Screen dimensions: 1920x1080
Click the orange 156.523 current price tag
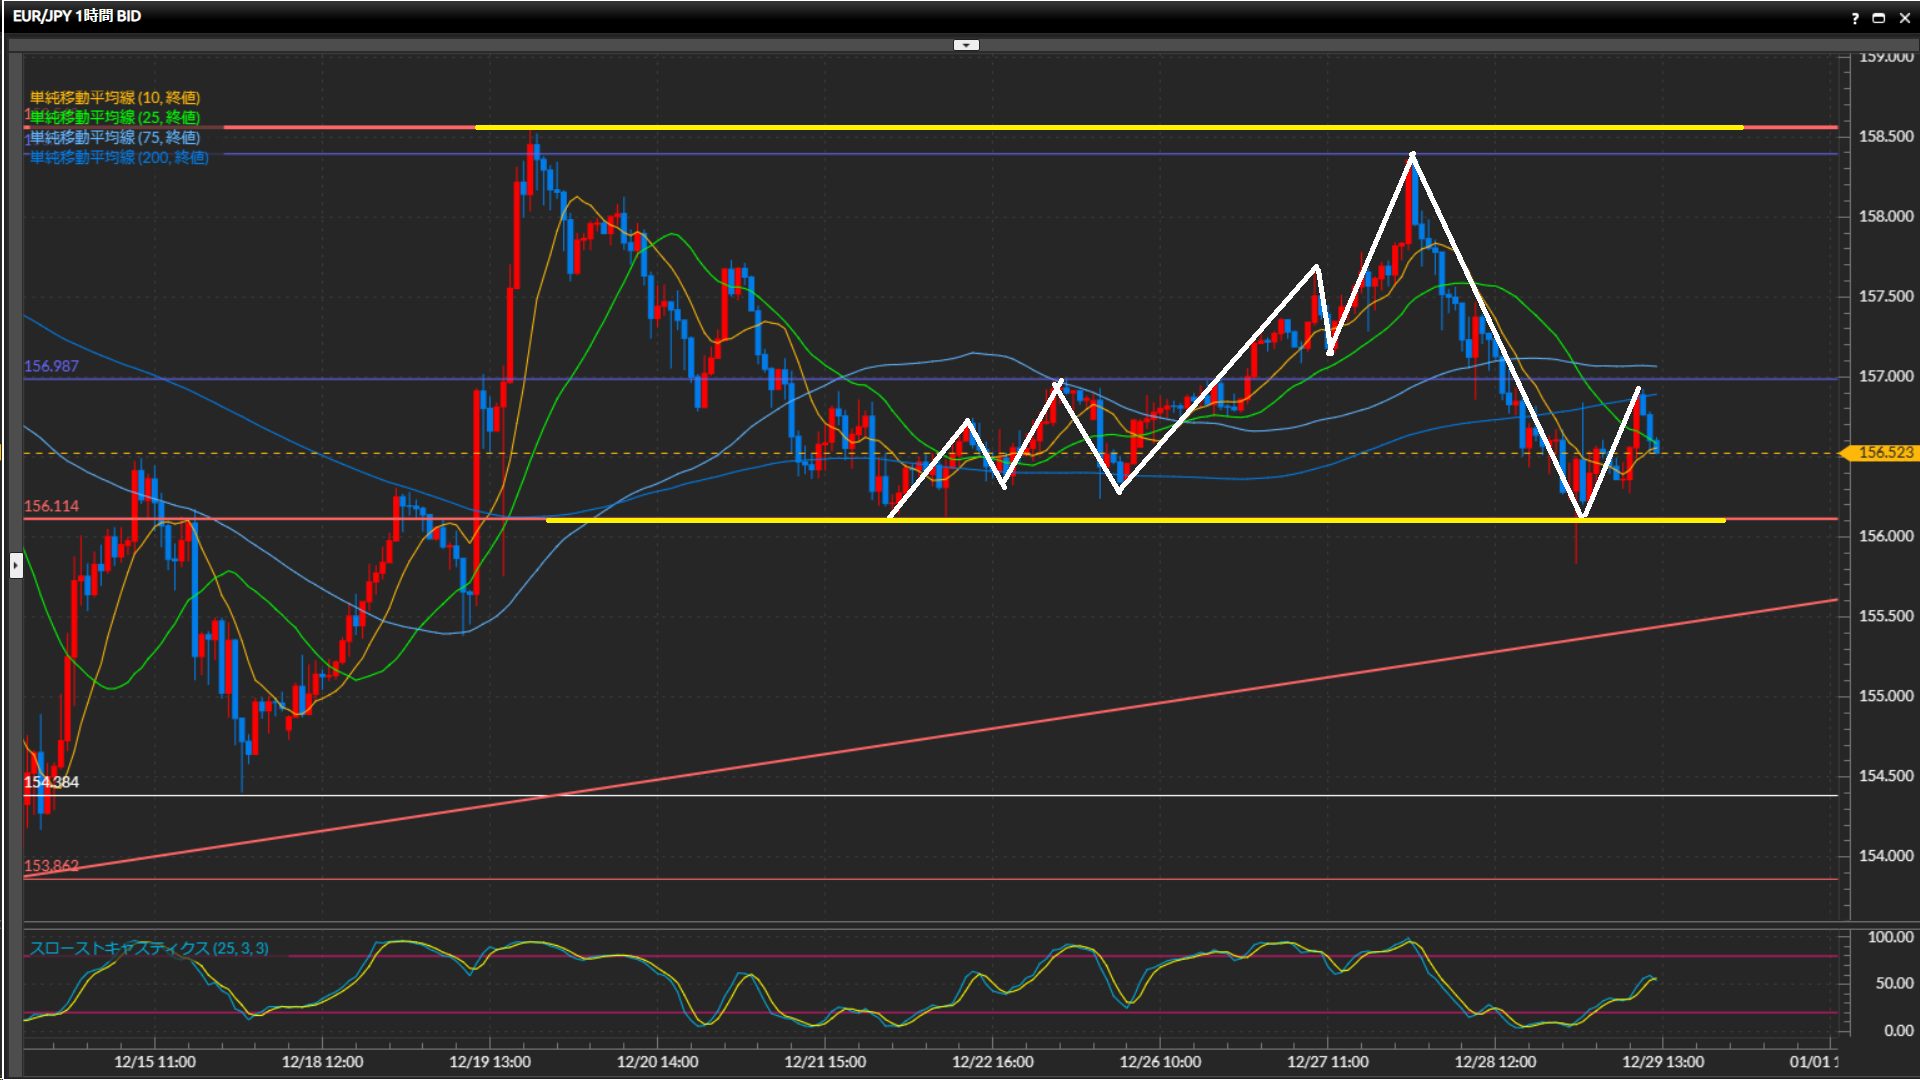click(x=1884, y=453)
